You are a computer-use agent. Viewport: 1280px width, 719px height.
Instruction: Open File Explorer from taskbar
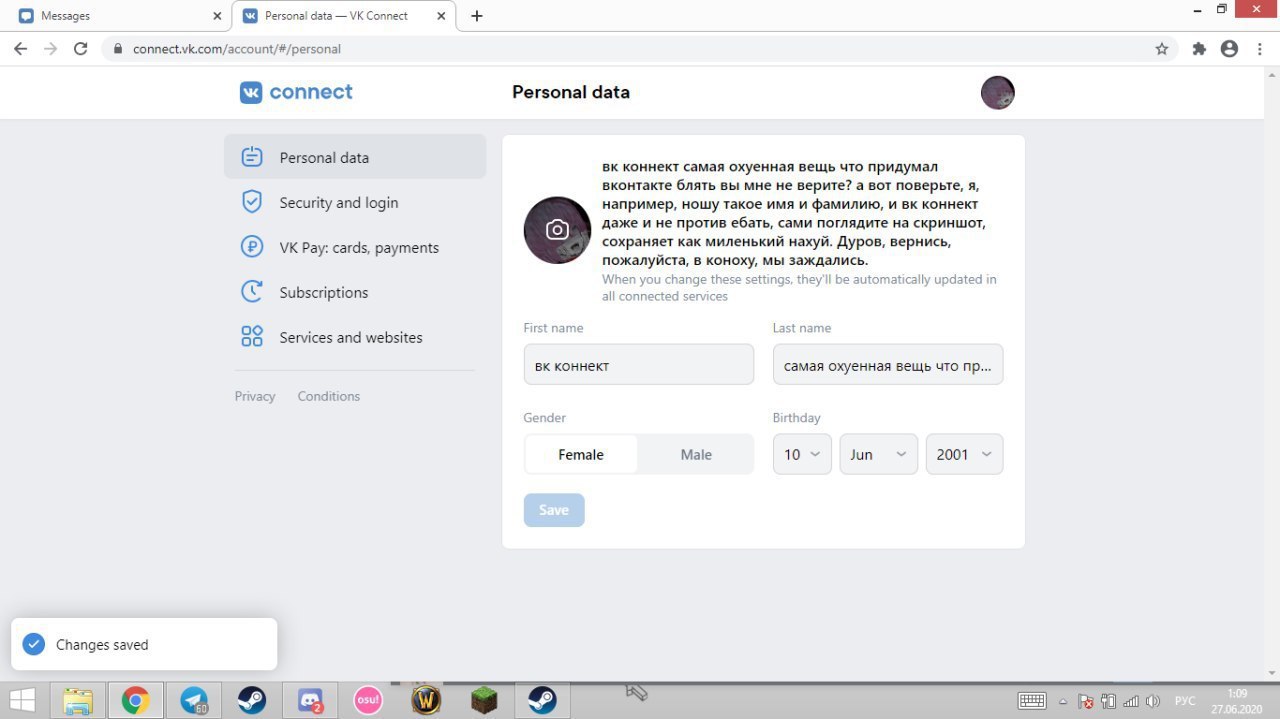coord(78,700)
